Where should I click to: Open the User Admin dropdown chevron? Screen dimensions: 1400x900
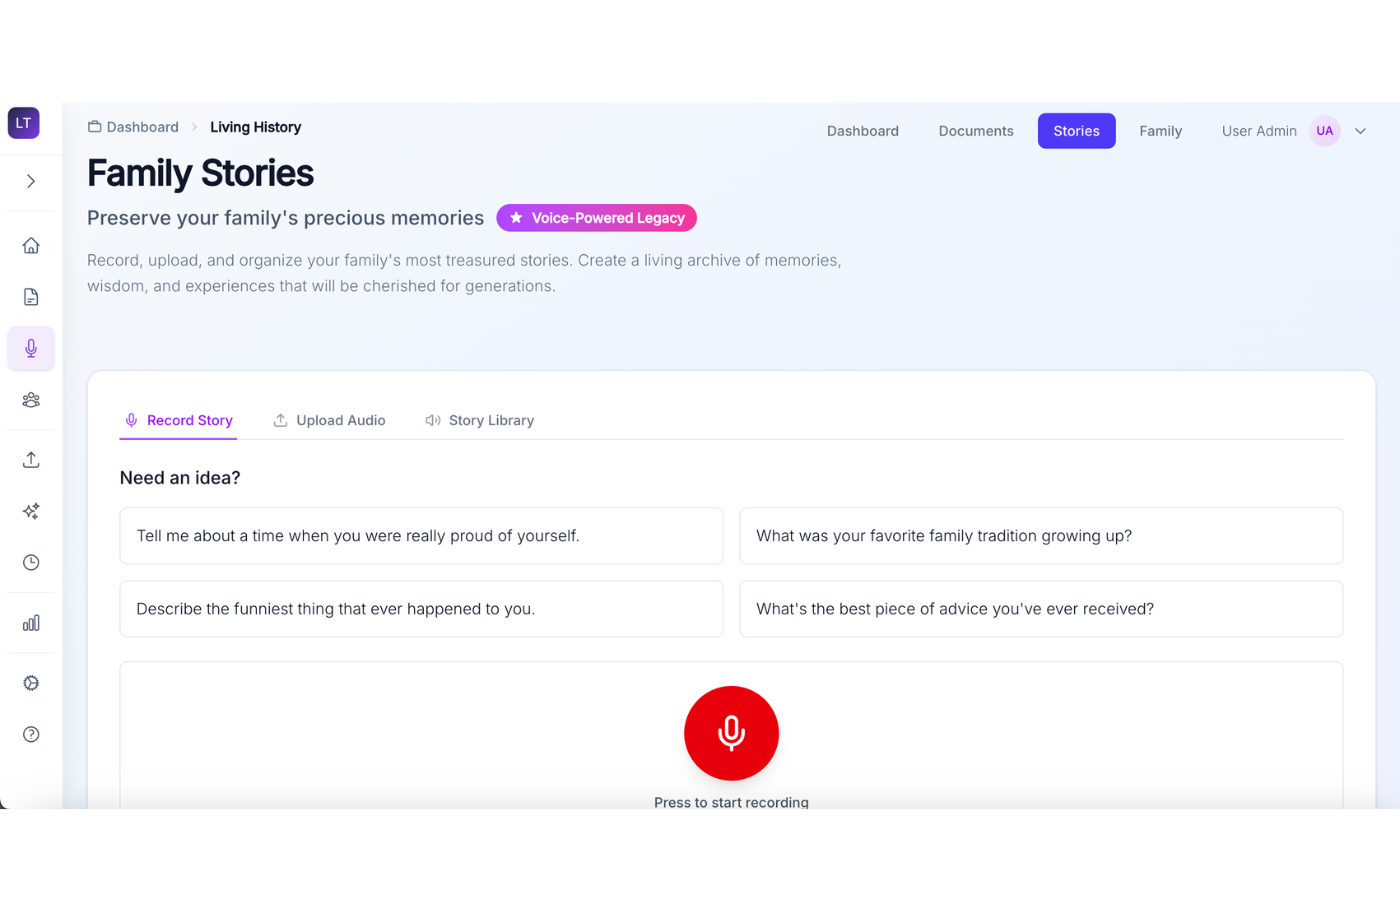click(x=1360, y=131)
